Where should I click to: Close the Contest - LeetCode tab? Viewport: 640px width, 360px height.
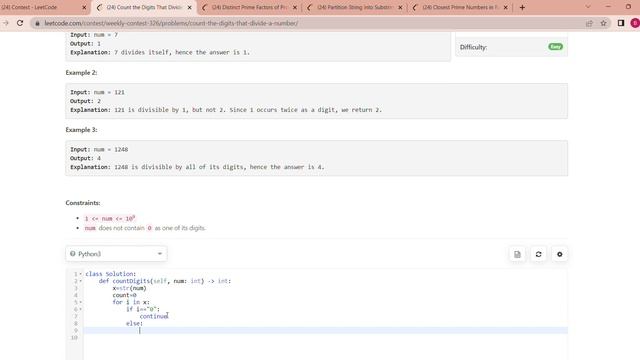click(x=84, y=7)
